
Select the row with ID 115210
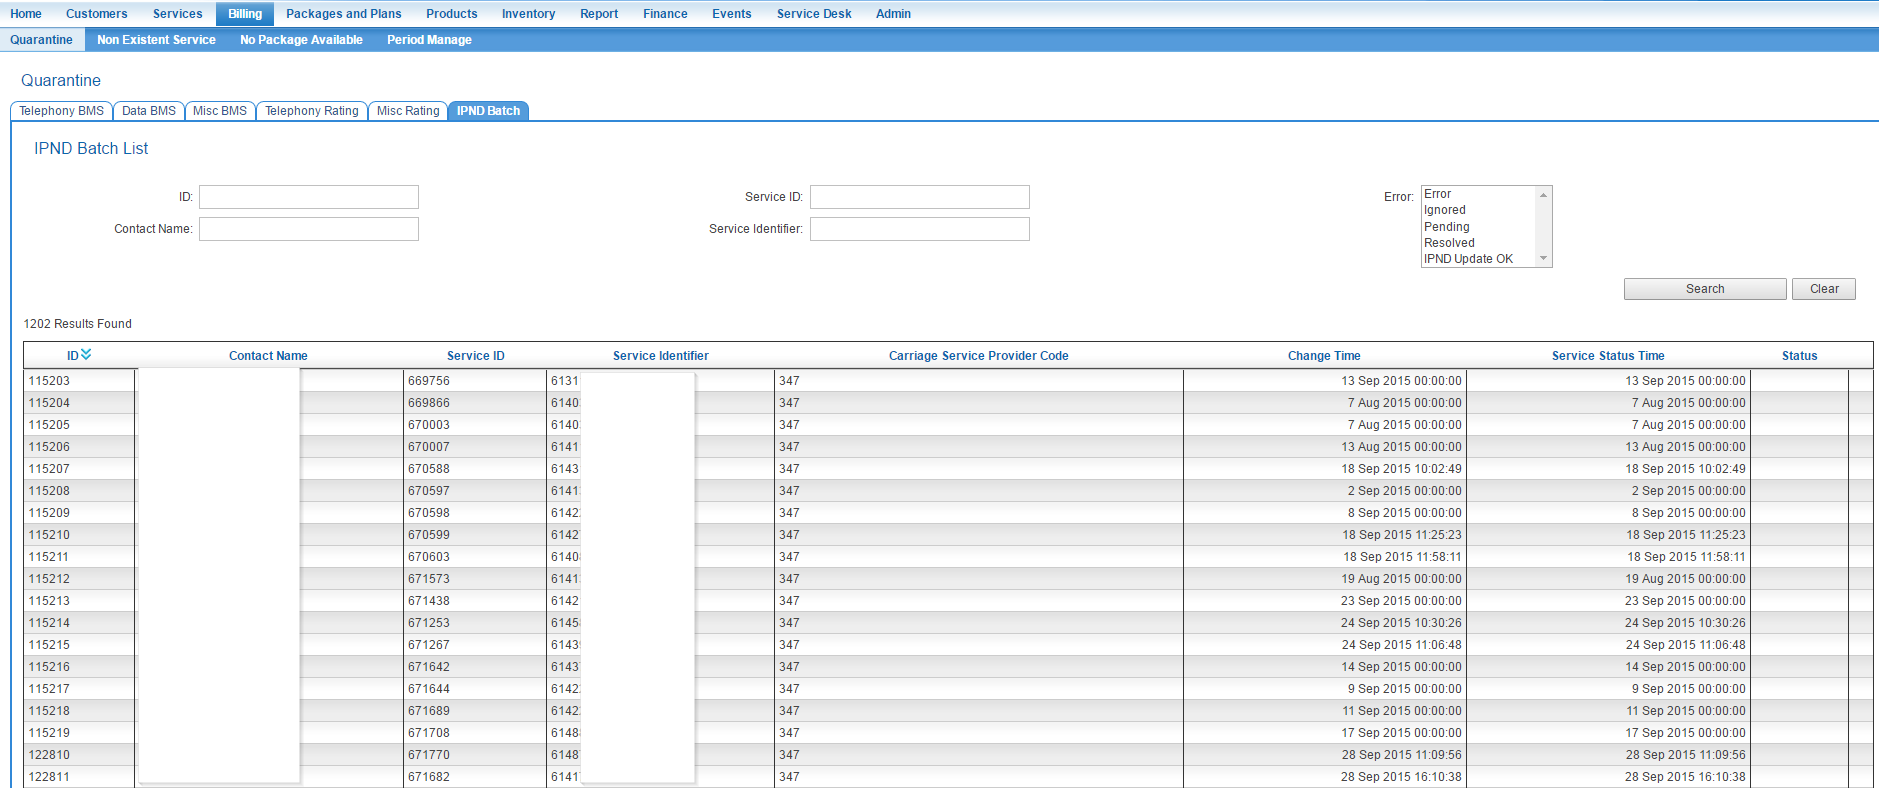[49, 535]
